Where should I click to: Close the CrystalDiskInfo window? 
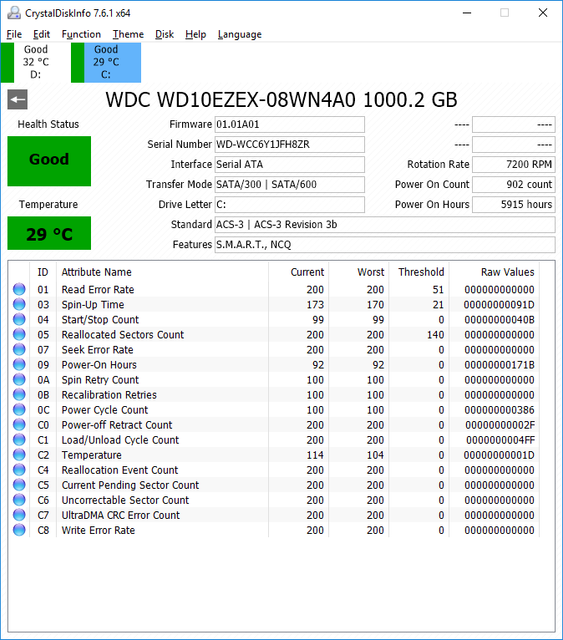point(543,13)
